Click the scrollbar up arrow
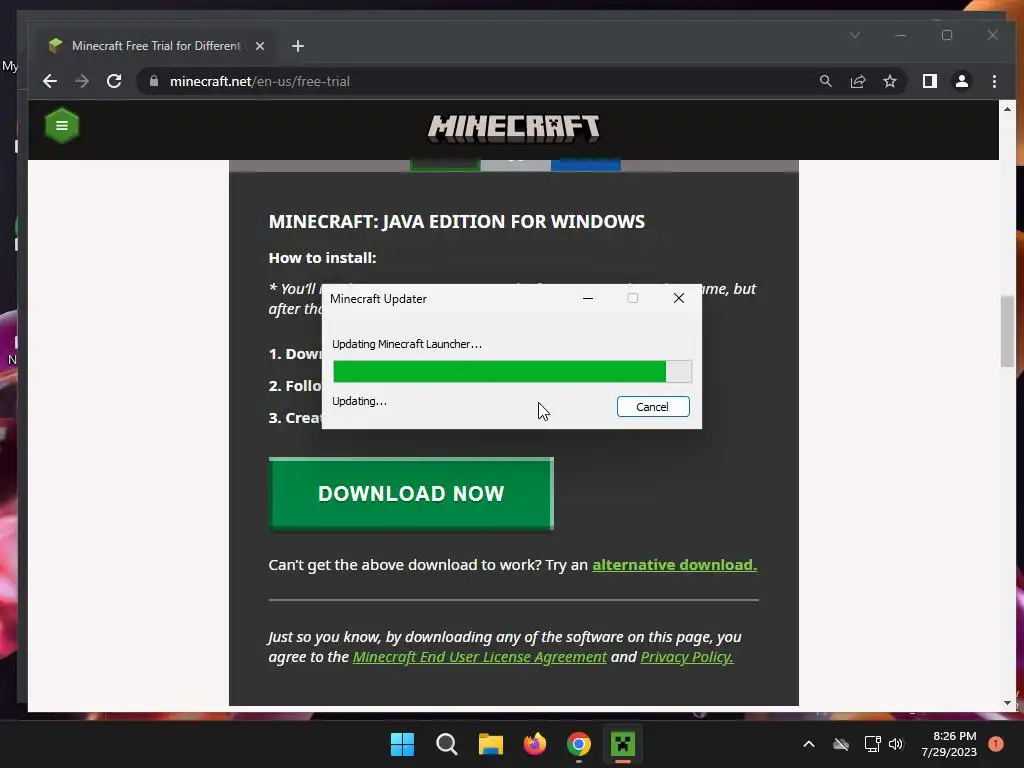The width and height of the screenshot is (1024, 768). coord(1007,109)
